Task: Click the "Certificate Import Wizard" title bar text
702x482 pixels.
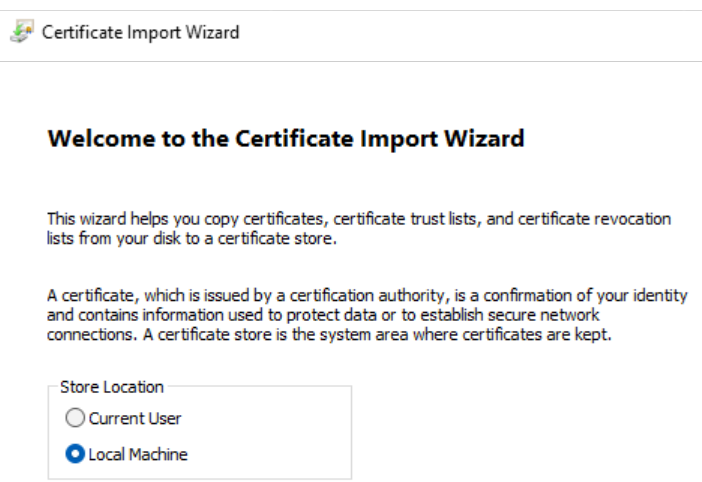Action: [140, 32]
